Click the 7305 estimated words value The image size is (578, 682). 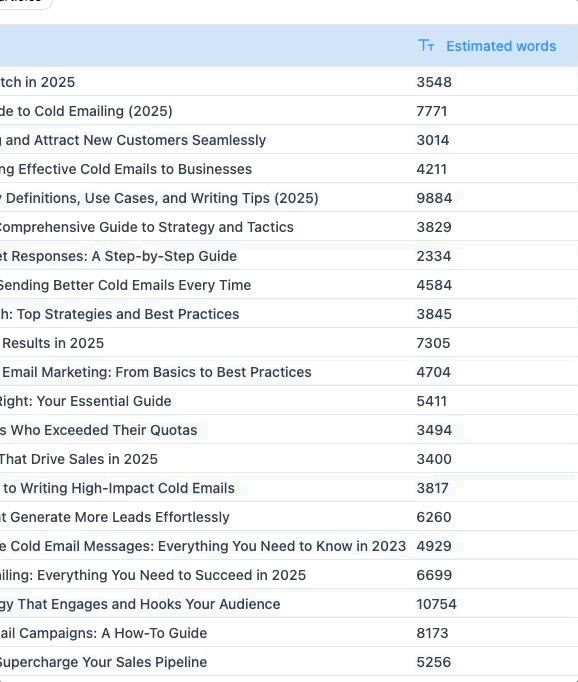tap(433, 343)
